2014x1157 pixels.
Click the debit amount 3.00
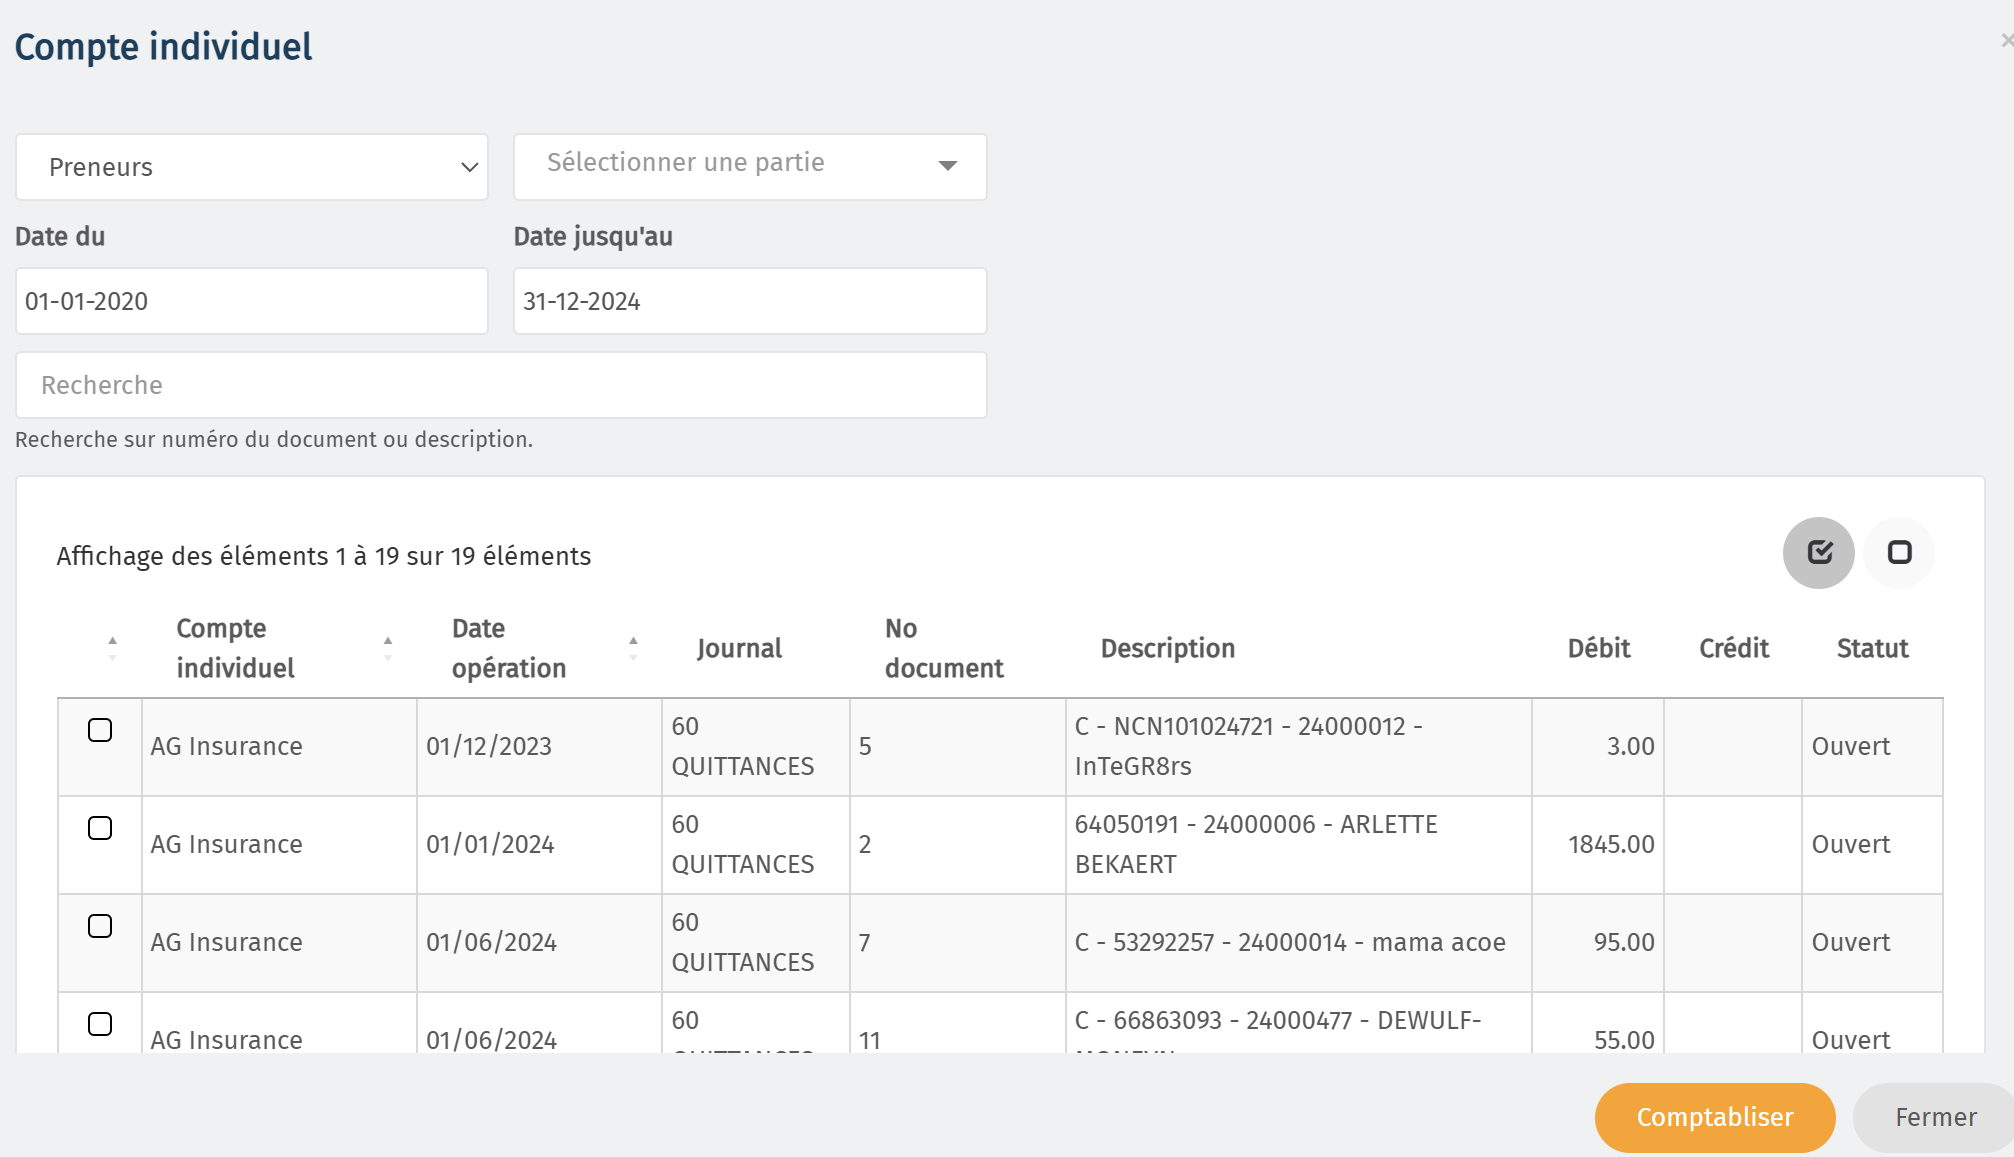tap(1631, 746)
